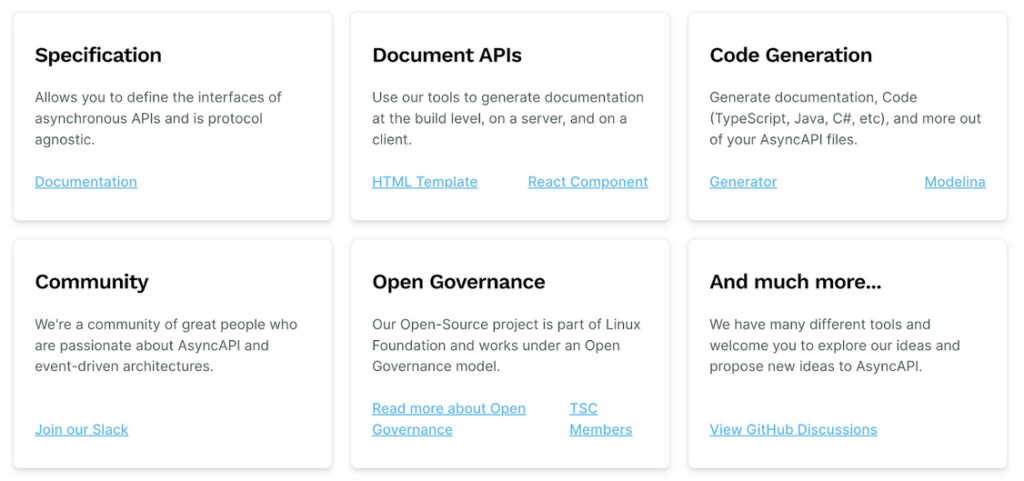Click the Code Generation heading
The height and width of the screenshot is (481, 1024).
click(791, 55)
